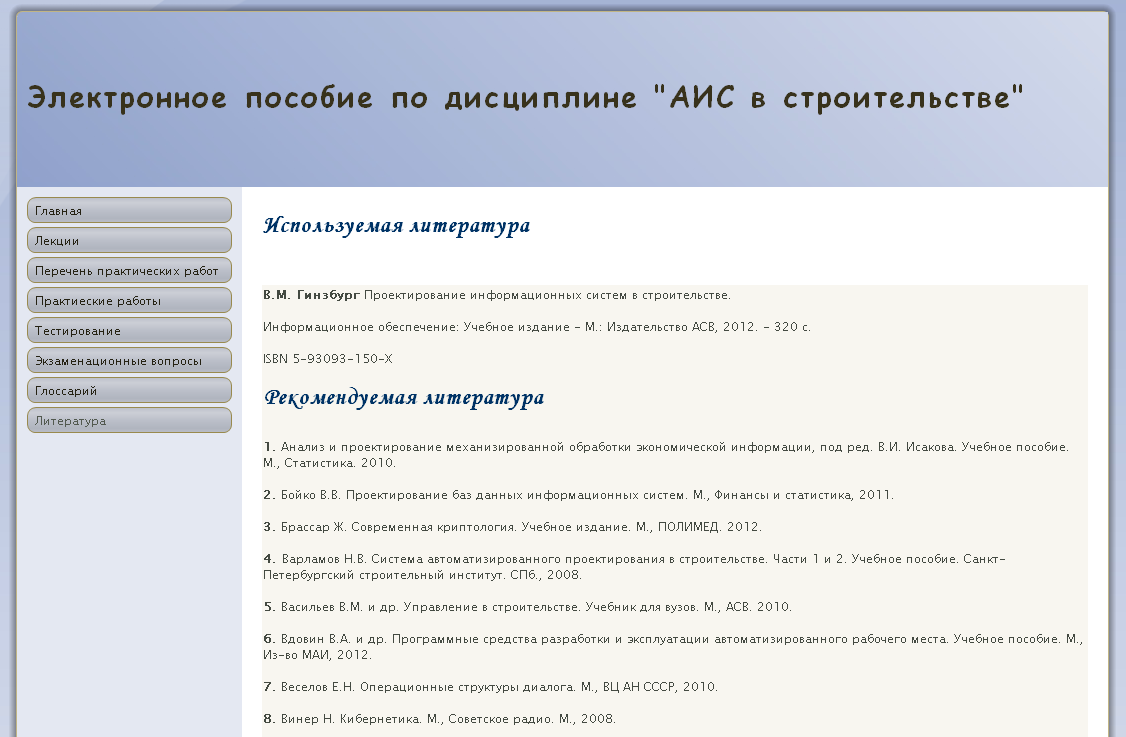This screenshot has width=1126, height=737.
Task: Click reference 8 Винер Н. Кибернетика
Action: [x=439, y=718]
